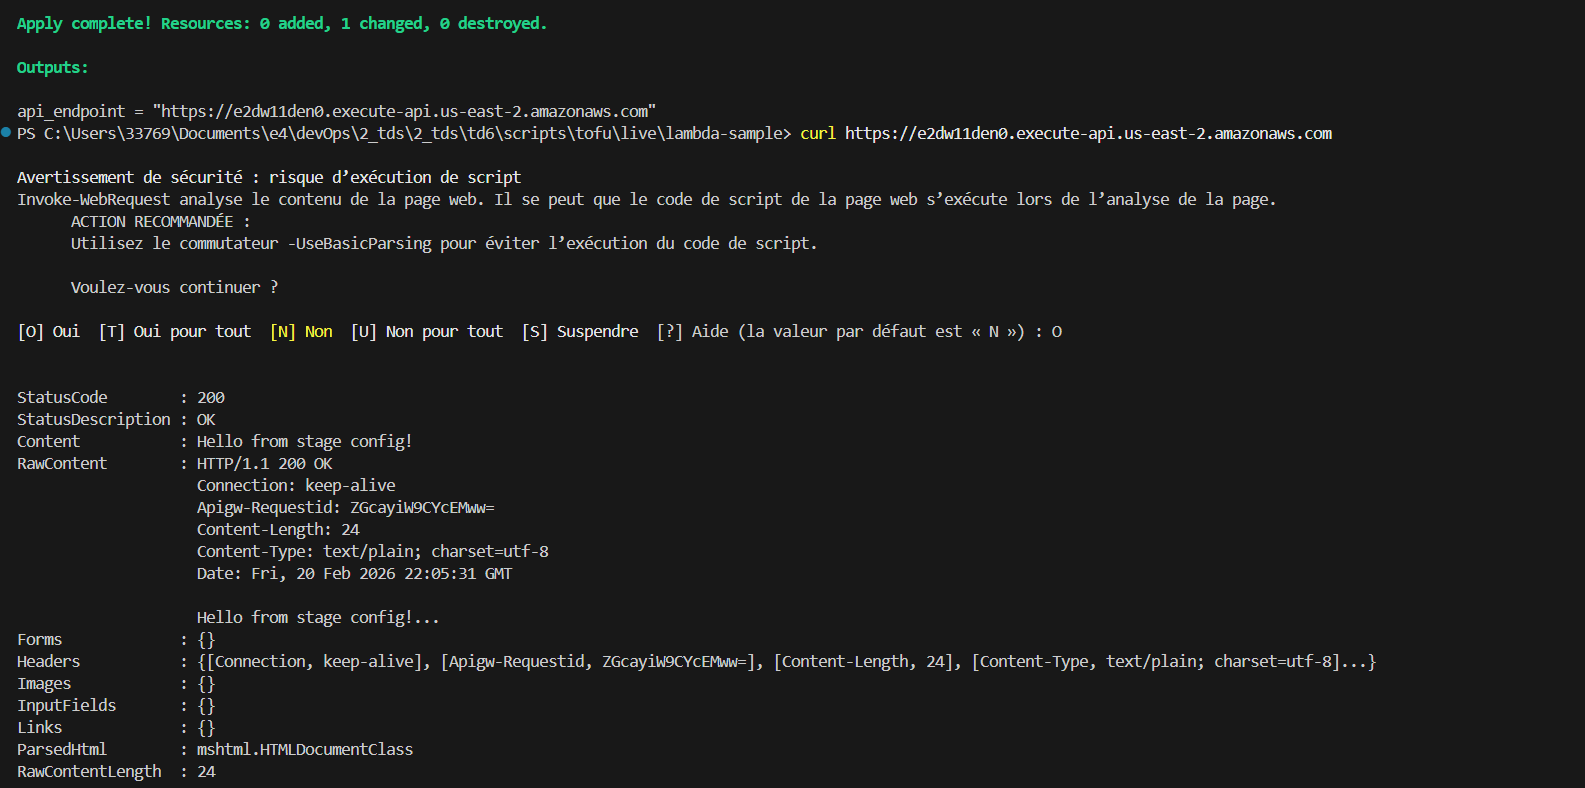The width and height of the screenshot is (1585, 788).
Task: Click the Date header line in RawContent
Action: pos(354,573)
